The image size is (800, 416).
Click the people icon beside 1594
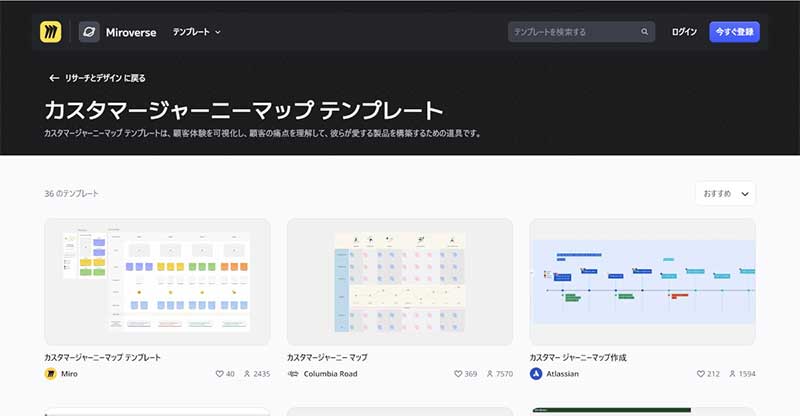732,374
